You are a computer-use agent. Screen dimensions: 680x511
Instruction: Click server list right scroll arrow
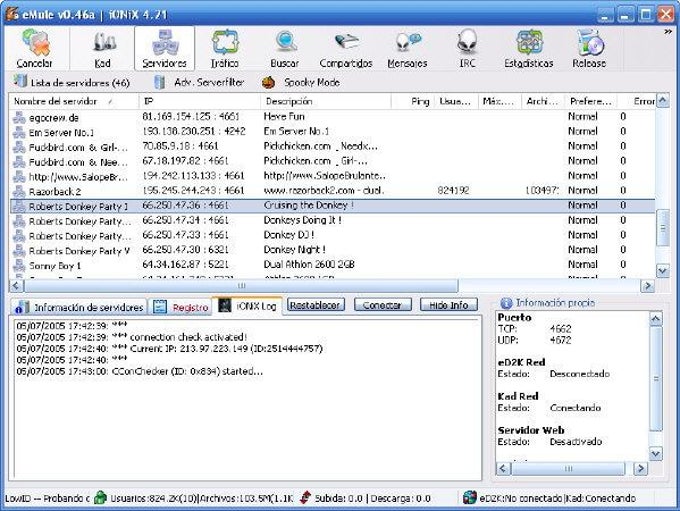pos(647,286)
